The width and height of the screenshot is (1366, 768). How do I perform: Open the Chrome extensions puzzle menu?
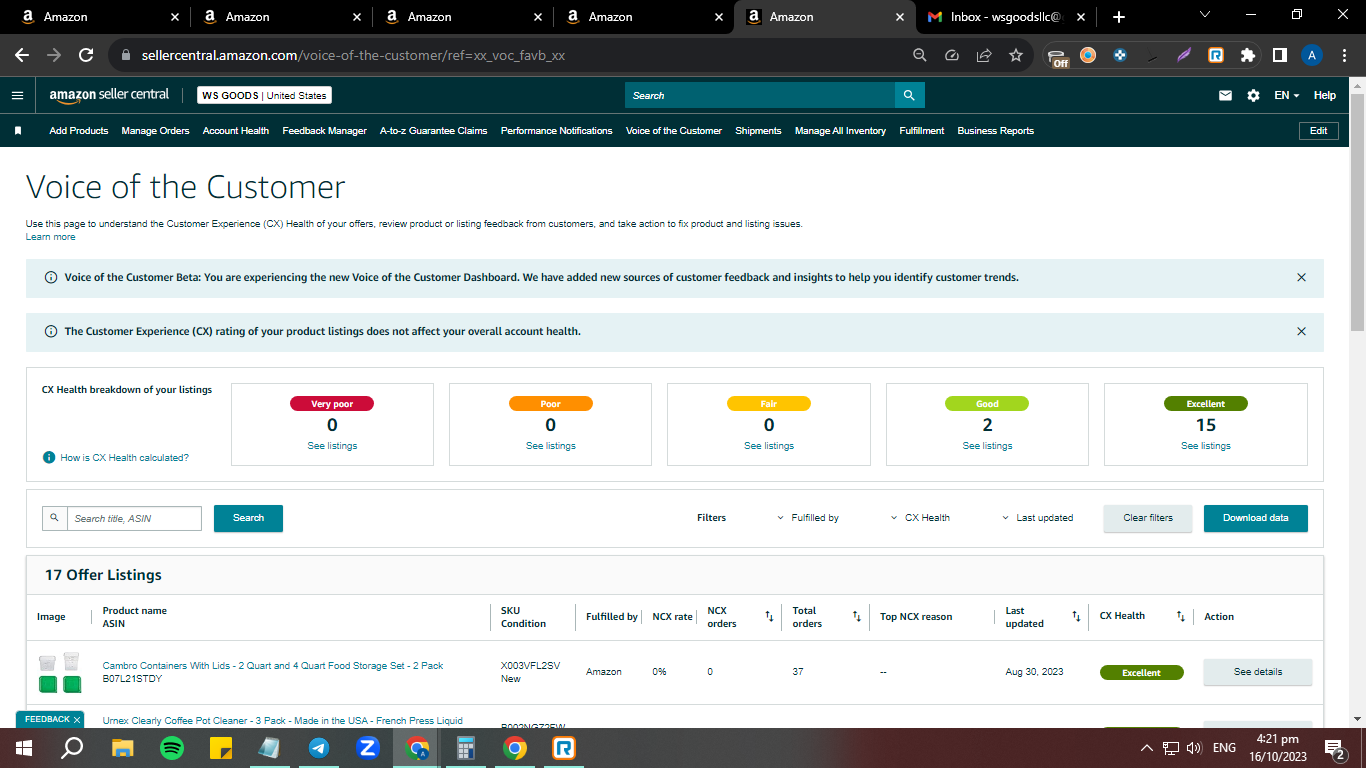pos(1248,56)
